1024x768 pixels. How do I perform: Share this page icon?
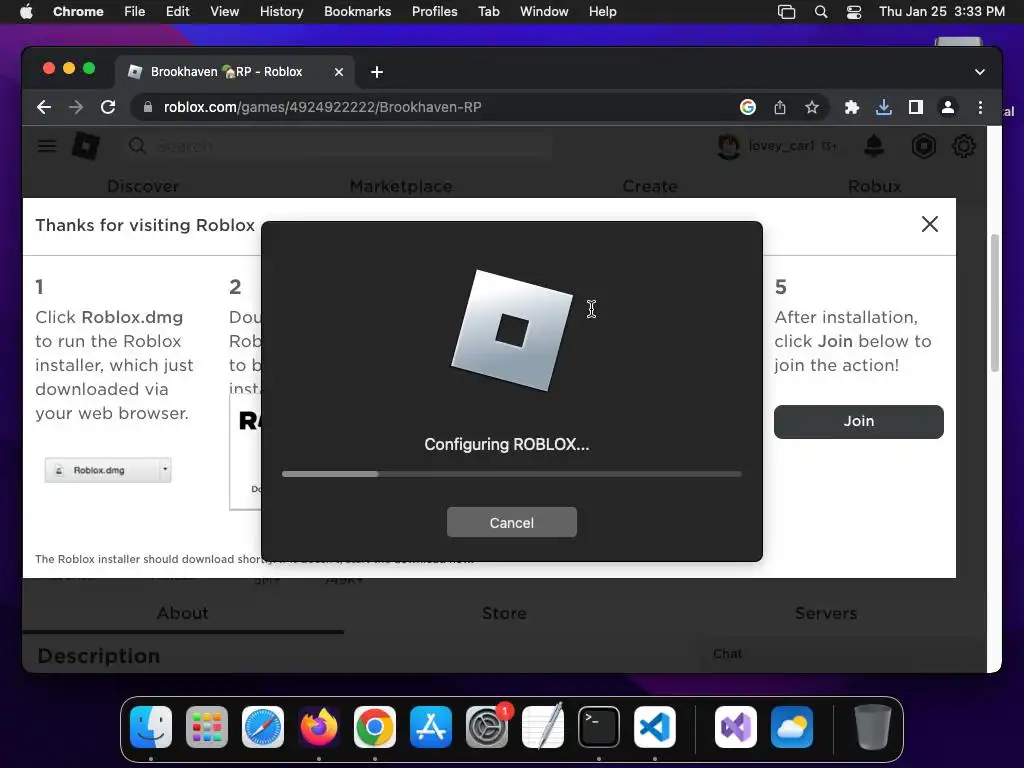[x=780, y=107]
